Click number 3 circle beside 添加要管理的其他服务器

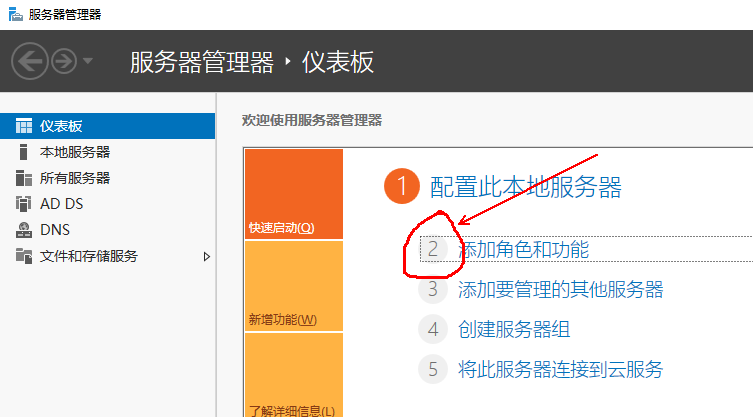pos(433,289)
